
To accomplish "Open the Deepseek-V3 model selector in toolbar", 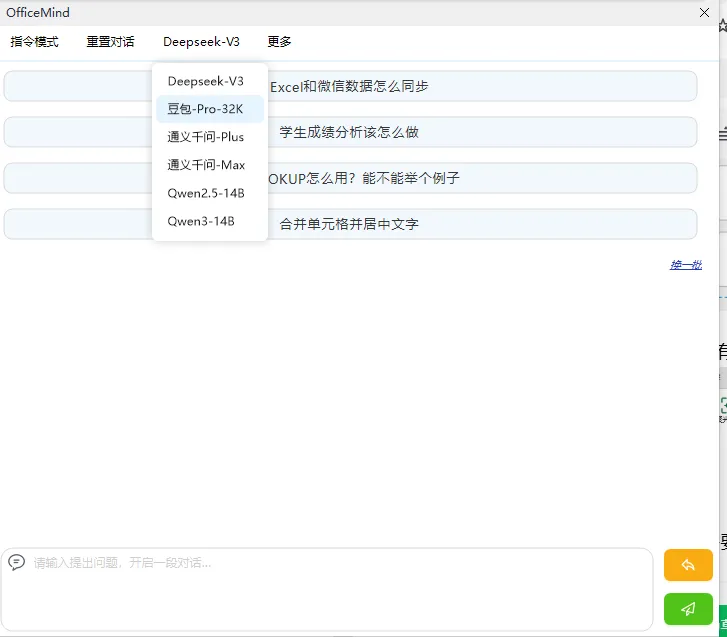I will pos(201,42).
